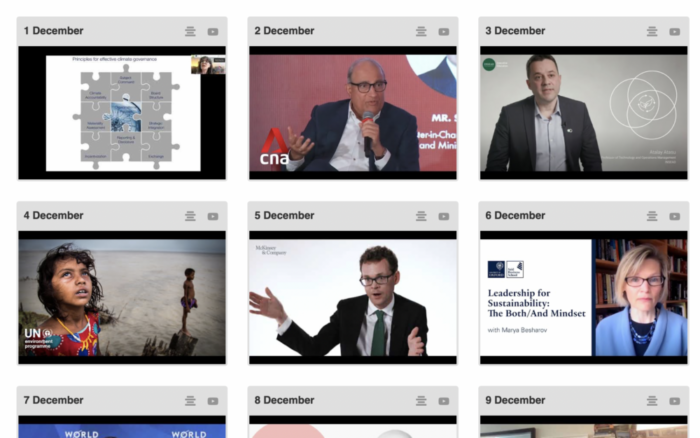Viewport: 700px width, 438px height.
Task: Play the 3 December man in blazer video
Action: point(583,113)
